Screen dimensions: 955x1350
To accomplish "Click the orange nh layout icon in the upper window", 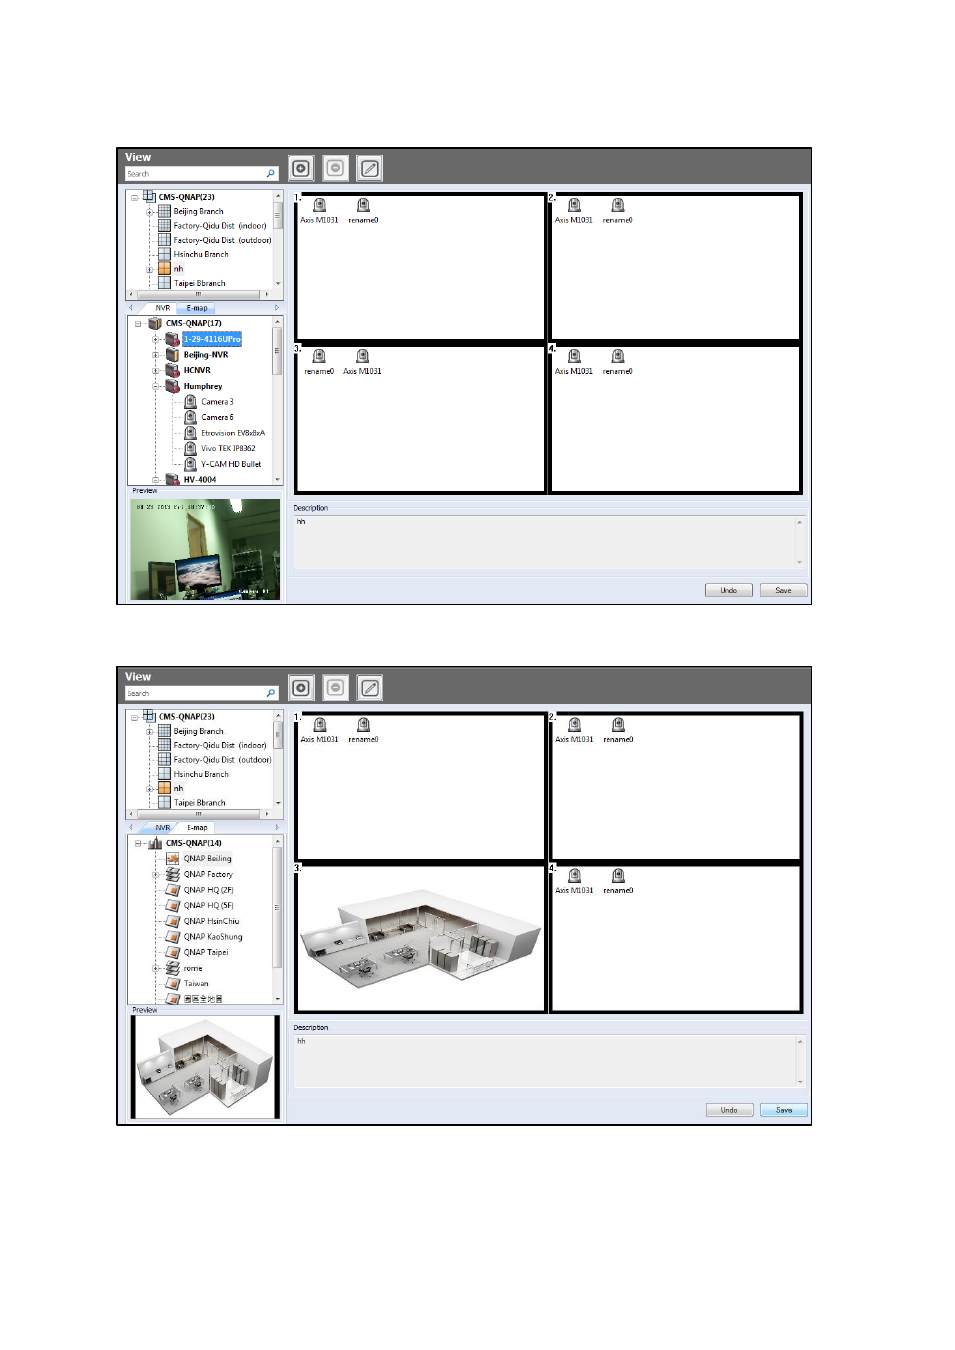I will [x=165, y=268].
